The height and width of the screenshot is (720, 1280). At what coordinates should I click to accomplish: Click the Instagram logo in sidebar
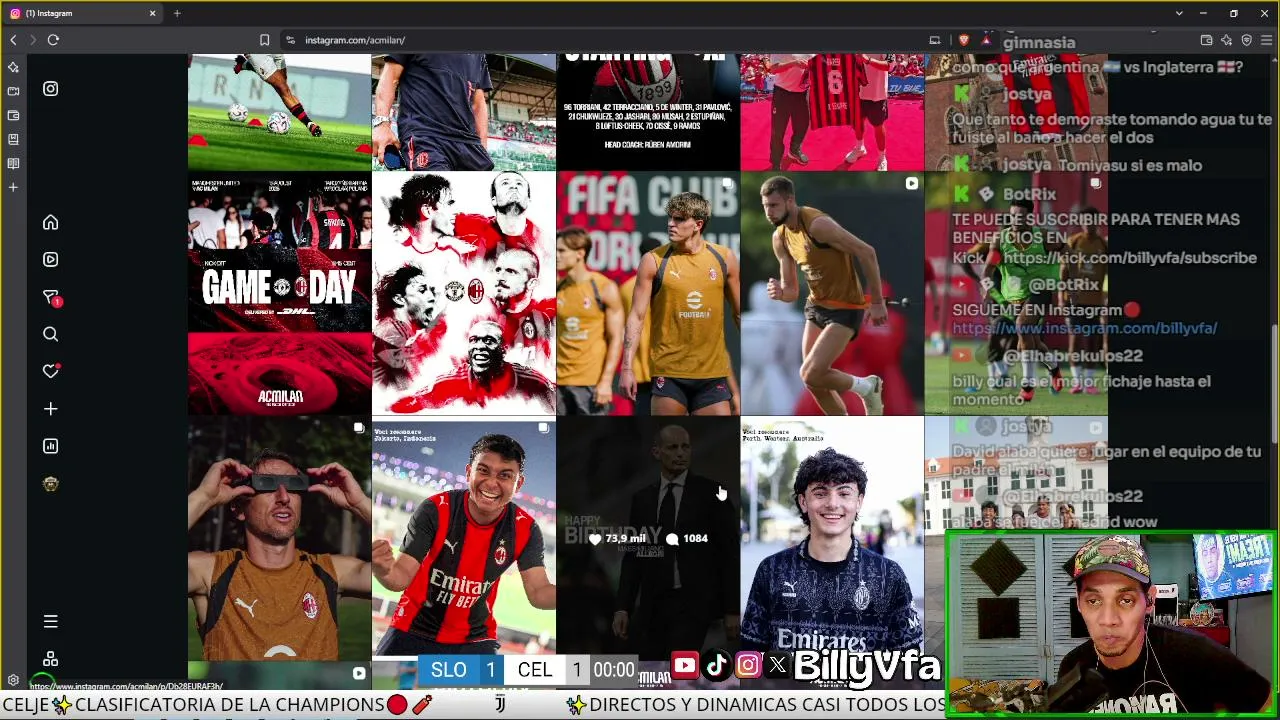(x=50, y=89)
